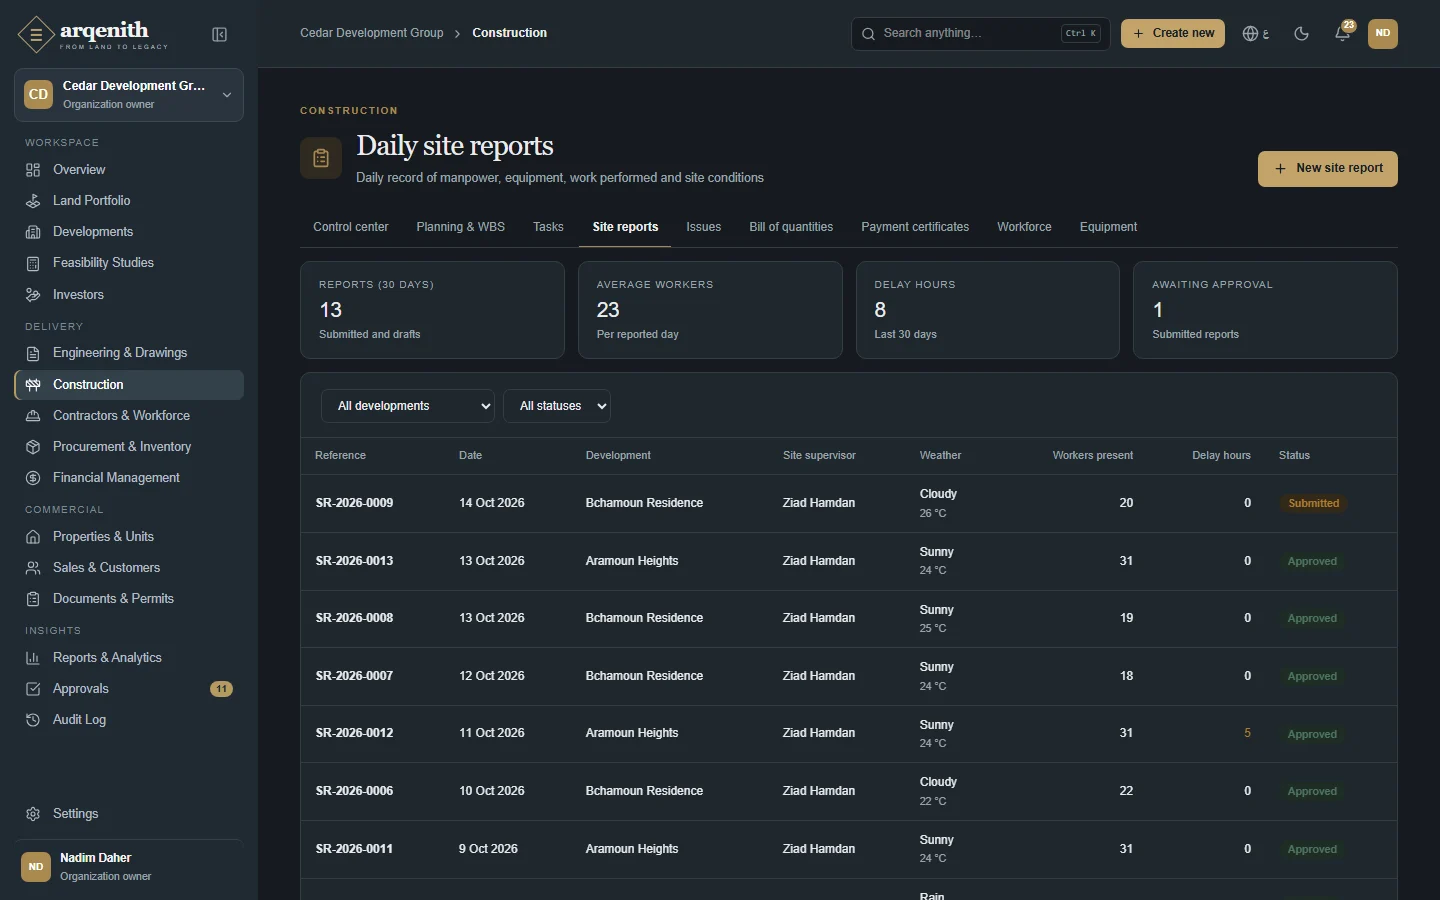Open report SR-2026-0009 reference

coord(355,503)
